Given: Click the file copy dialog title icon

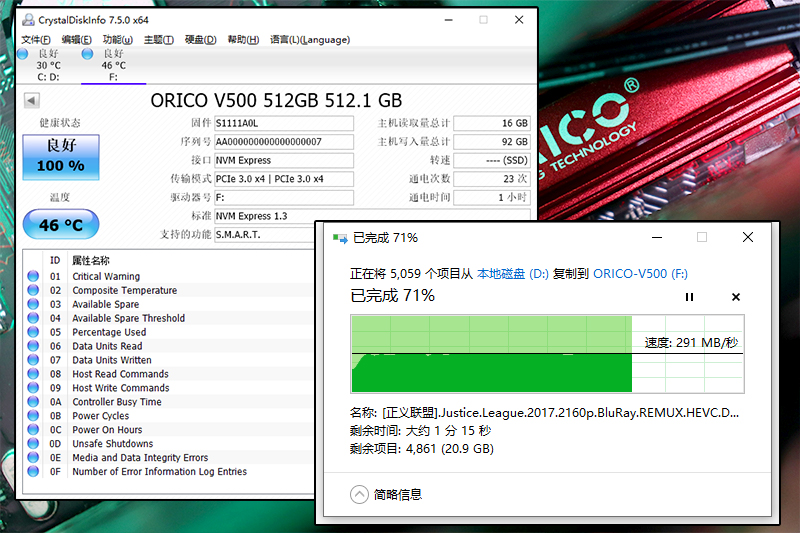Looking at the screenshot, I should tap(340, 238).
